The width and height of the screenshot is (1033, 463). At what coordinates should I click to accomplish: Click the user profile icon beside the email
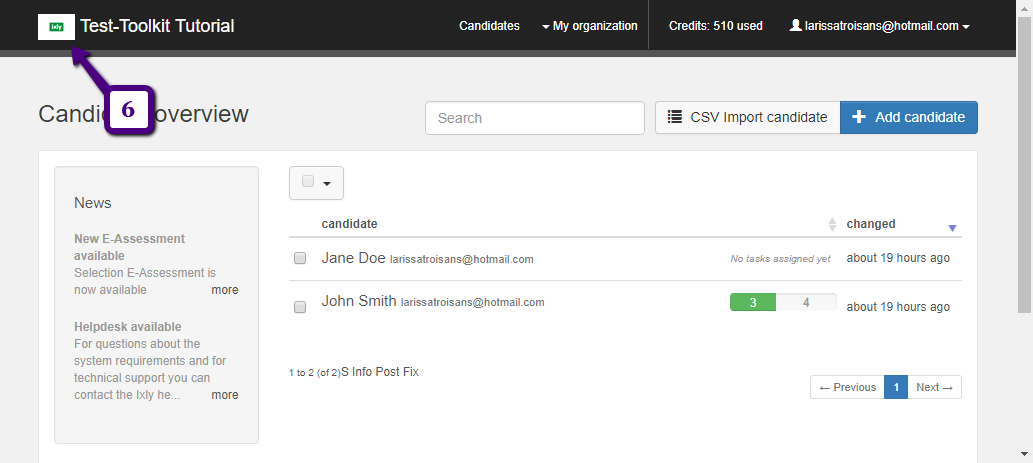pos(796,25)
